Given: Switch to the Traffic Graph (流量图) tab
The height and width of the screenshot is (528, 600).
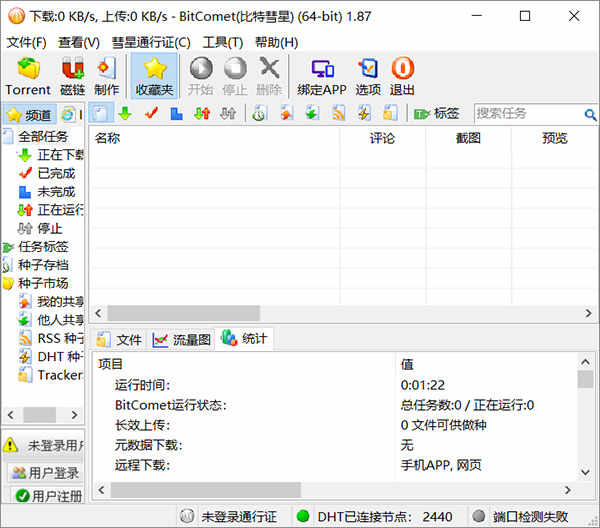Looking at the screenshot, I should click(181, 339).
